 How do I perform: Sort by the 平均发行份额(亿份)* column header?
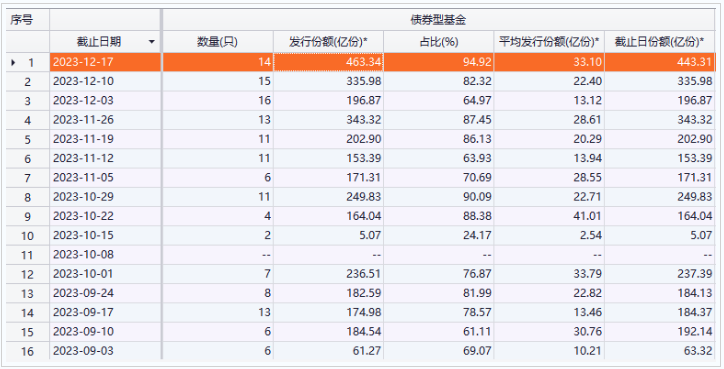pyautogui.click(x=549, y=42)
